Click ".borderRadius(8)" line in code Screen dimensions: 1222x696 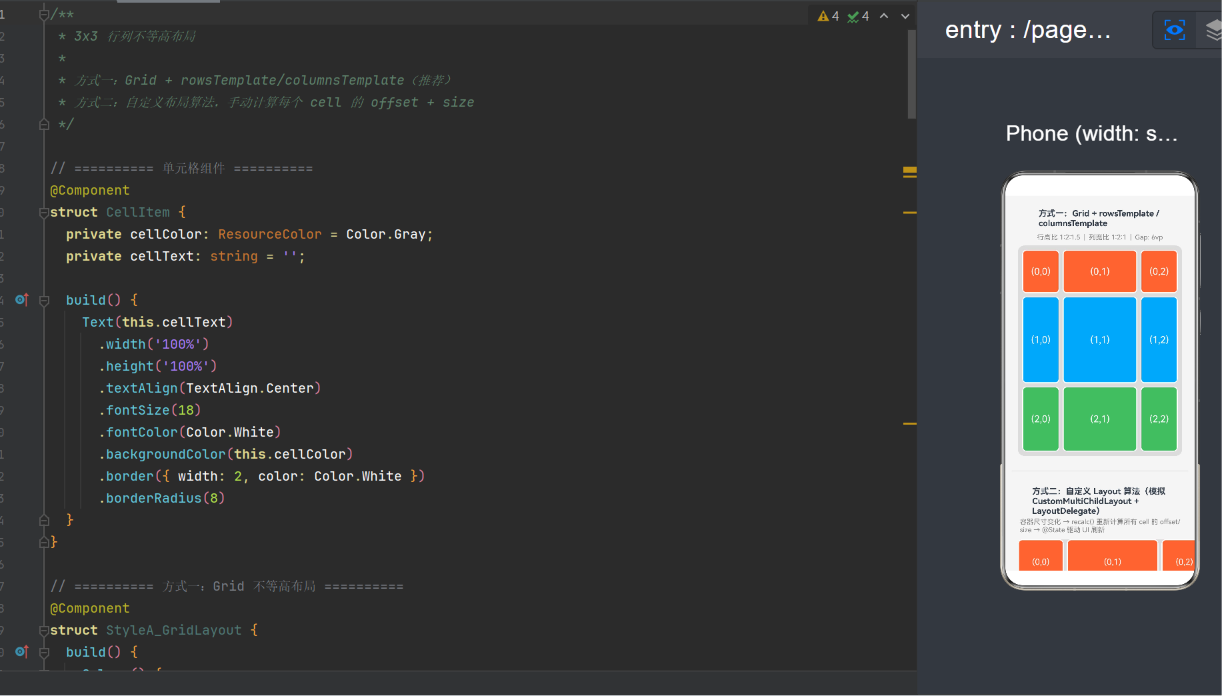(162, 498)
